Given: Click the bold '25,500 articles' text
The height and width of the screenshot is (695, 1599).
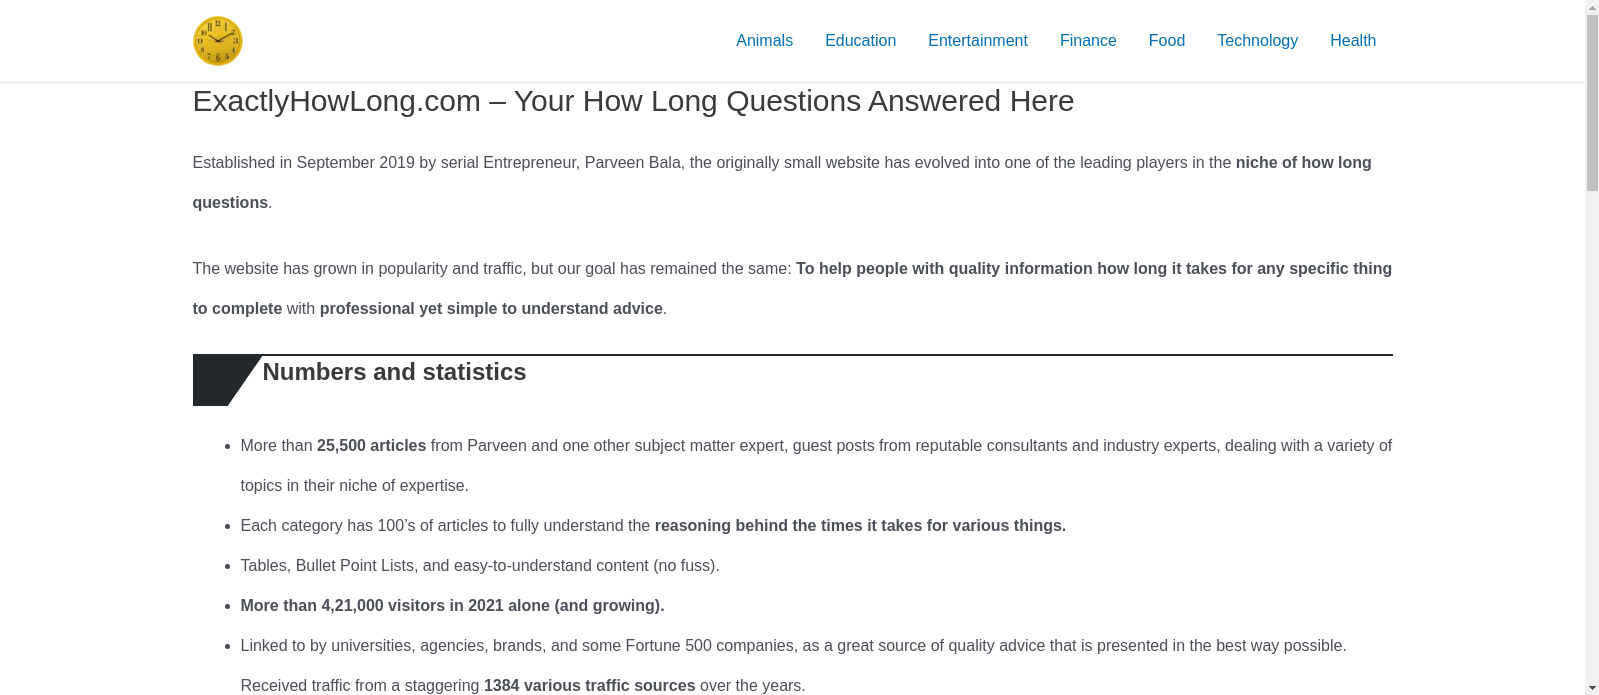Looking at the screenshot, I should point(370,445).
